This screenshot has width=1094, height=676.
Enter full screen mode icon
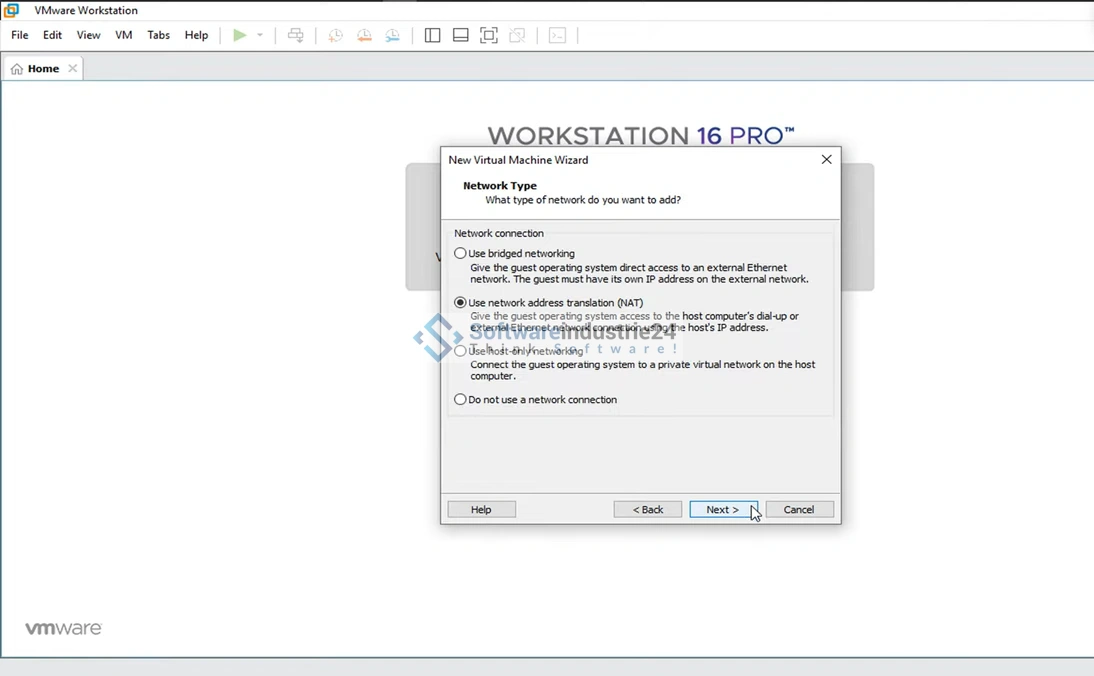tap(489, 35)
